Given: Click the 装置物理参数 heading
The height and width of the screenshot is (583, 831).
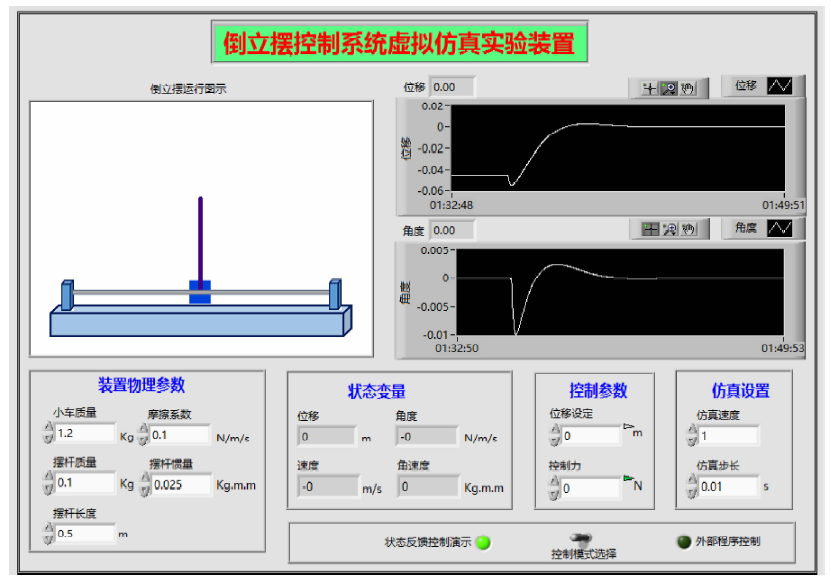Looking at the screenshot, I should coord(142,385).
